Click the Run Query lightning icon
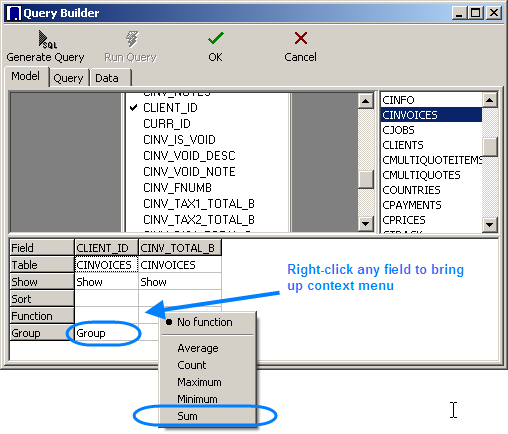This screenshot has height=434, width=508. click(132, 39)
